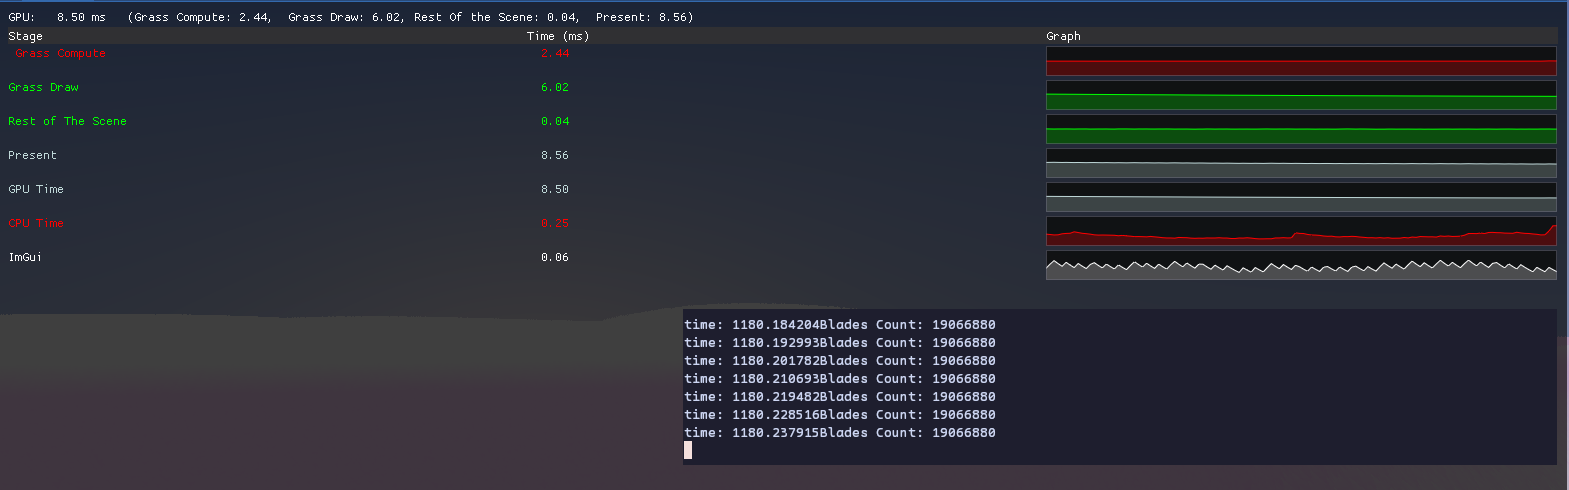Open the Grass Compute red graph
Image resolution: width=1569 pixels, height=490 pixels.
click(x=1301, y=61)
